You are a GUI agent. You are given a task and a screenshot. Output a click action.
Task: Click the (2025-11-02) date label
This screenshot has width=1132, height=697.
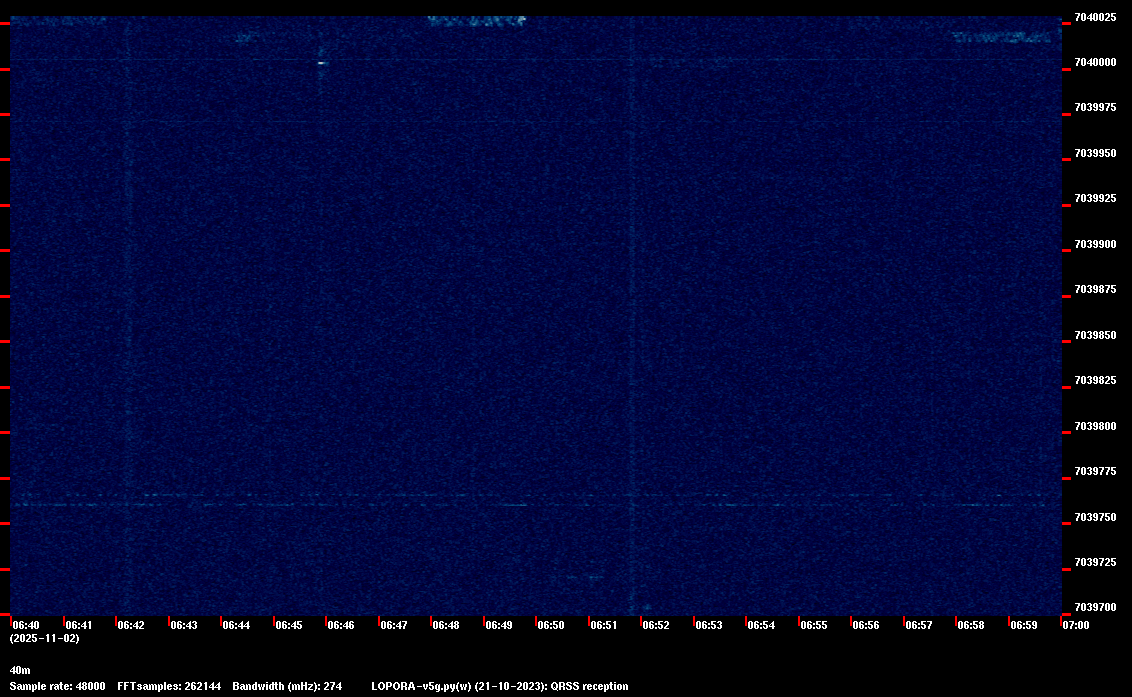point(45,638)
